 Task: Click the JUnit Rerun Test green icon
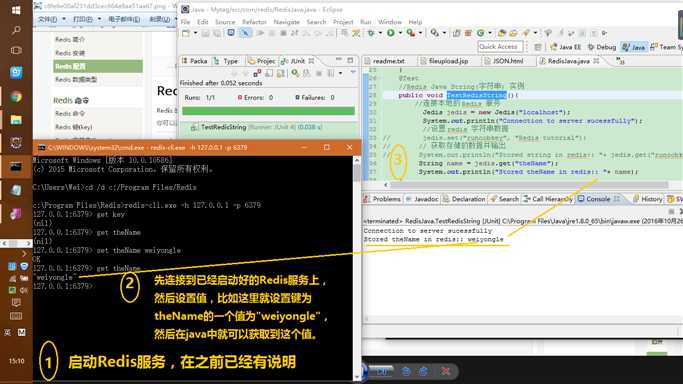tap(295, 73)
